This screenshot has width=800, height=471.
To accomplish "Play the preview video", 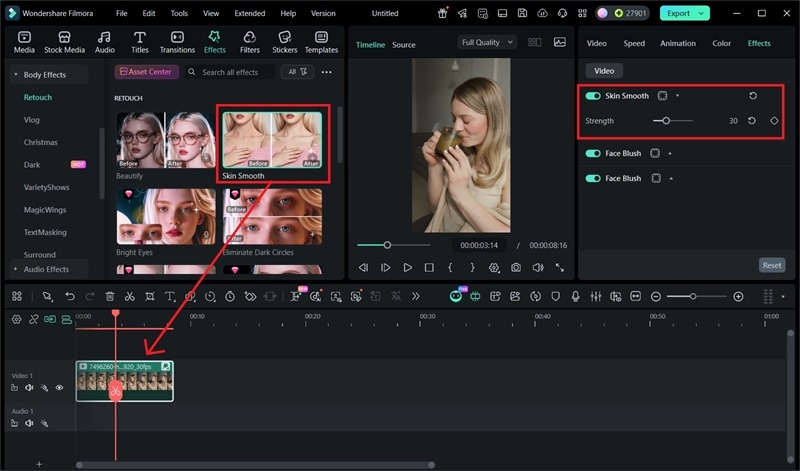I will (x=407, y=268).
